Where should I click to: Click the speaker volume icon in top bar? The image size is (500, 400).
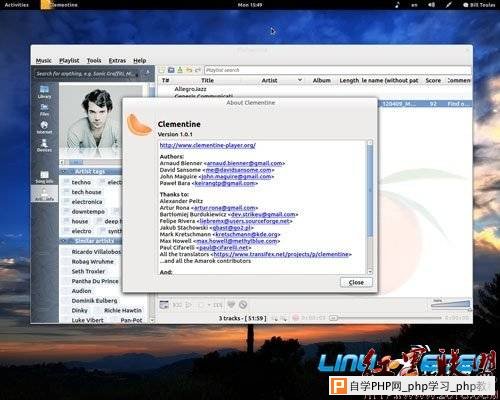(x=431, y=5)
